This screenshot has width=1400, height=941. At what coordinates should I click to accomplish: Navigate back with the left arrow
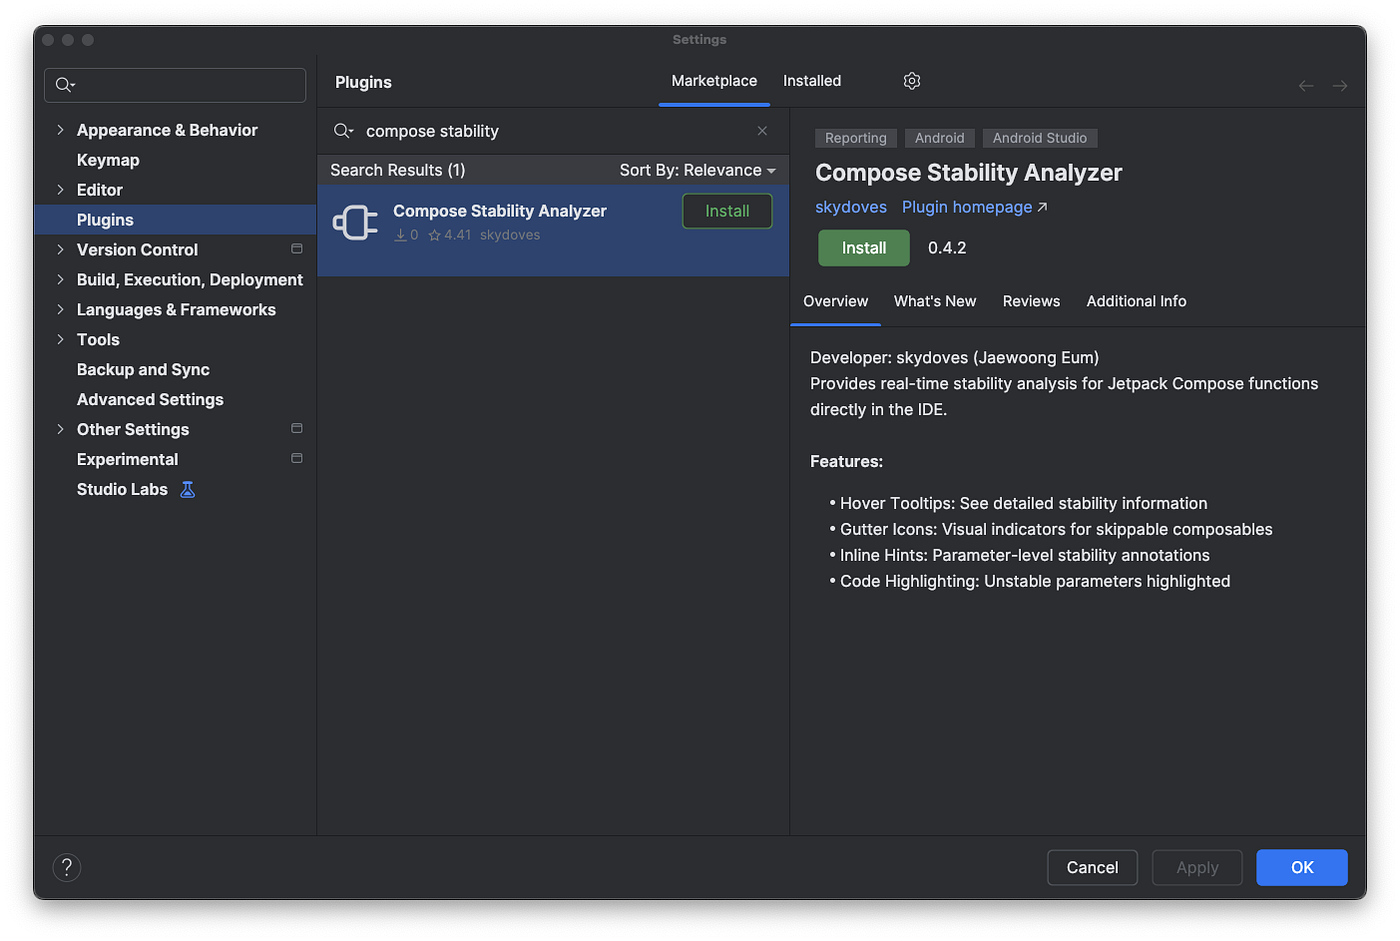(1306, 86)
